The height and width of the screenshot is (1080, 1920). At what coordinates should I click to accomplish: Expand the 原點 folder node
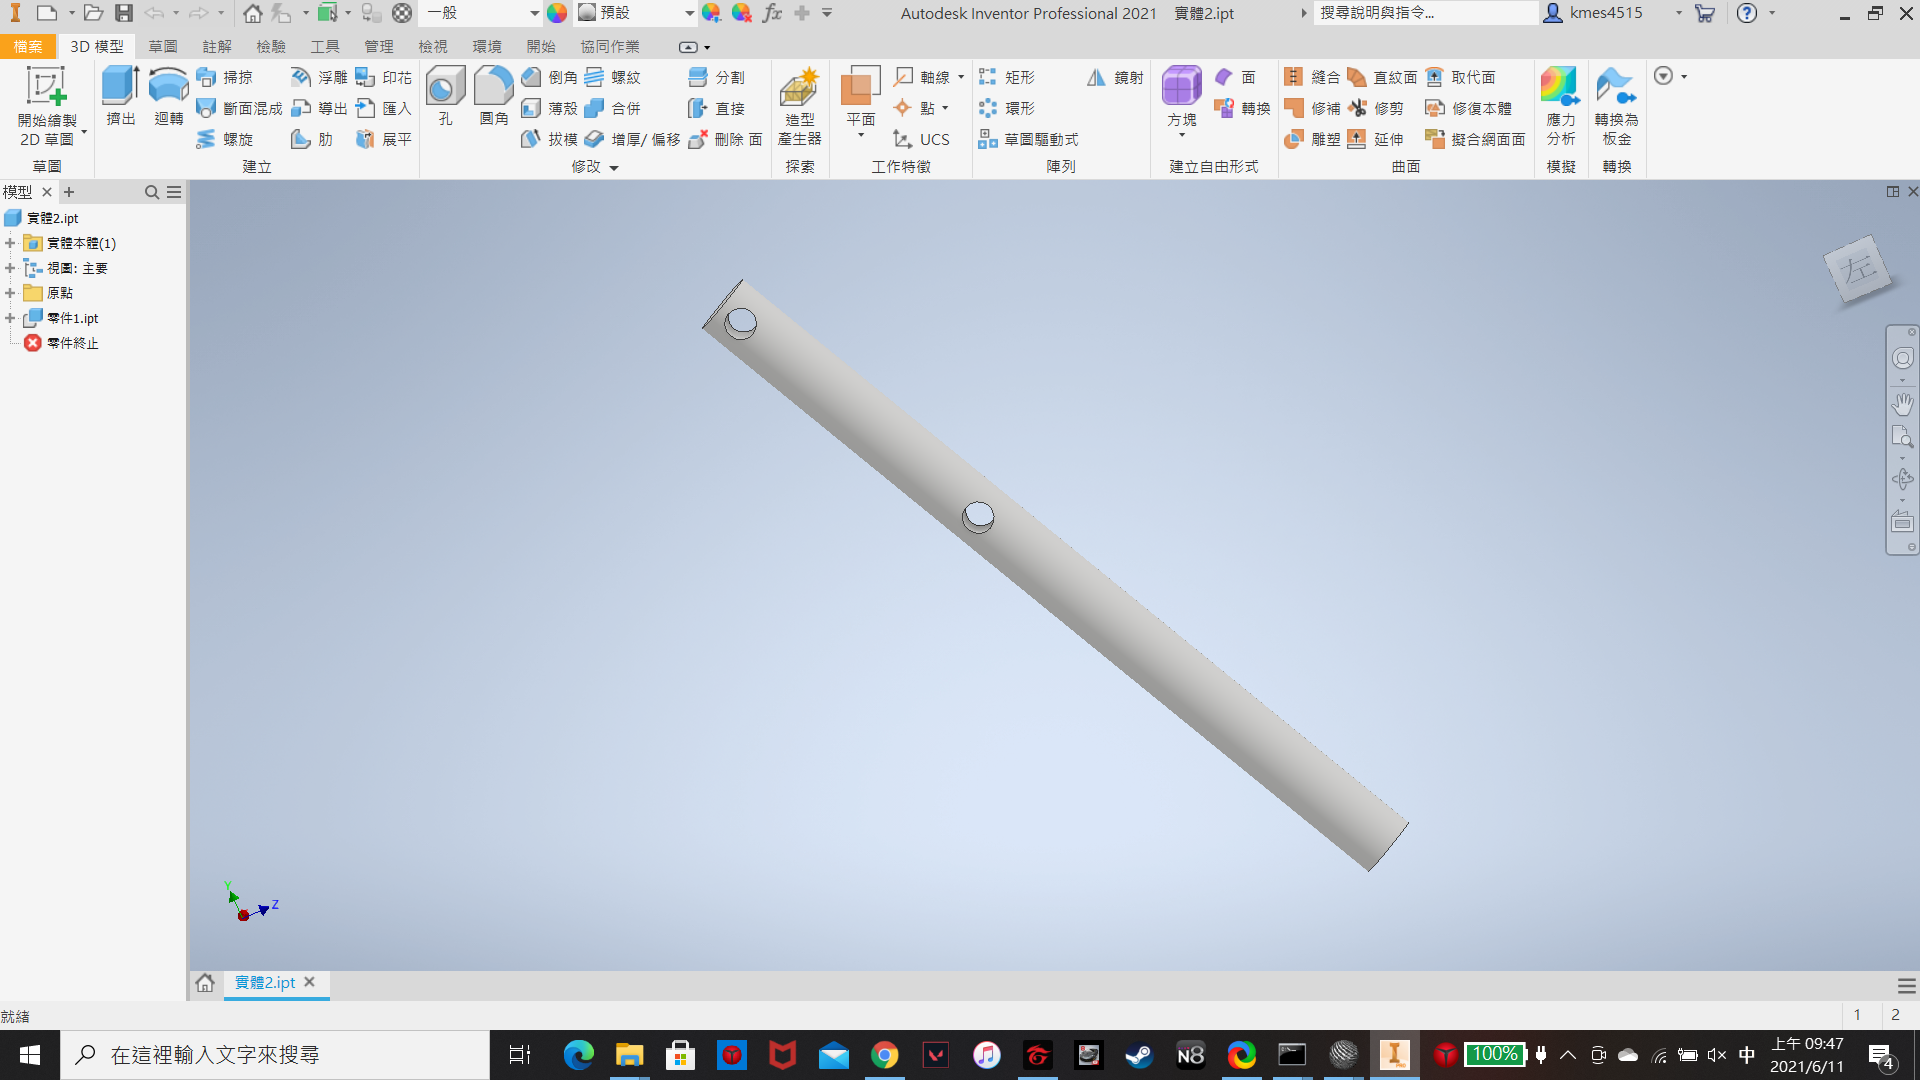(x=10, y=293)
